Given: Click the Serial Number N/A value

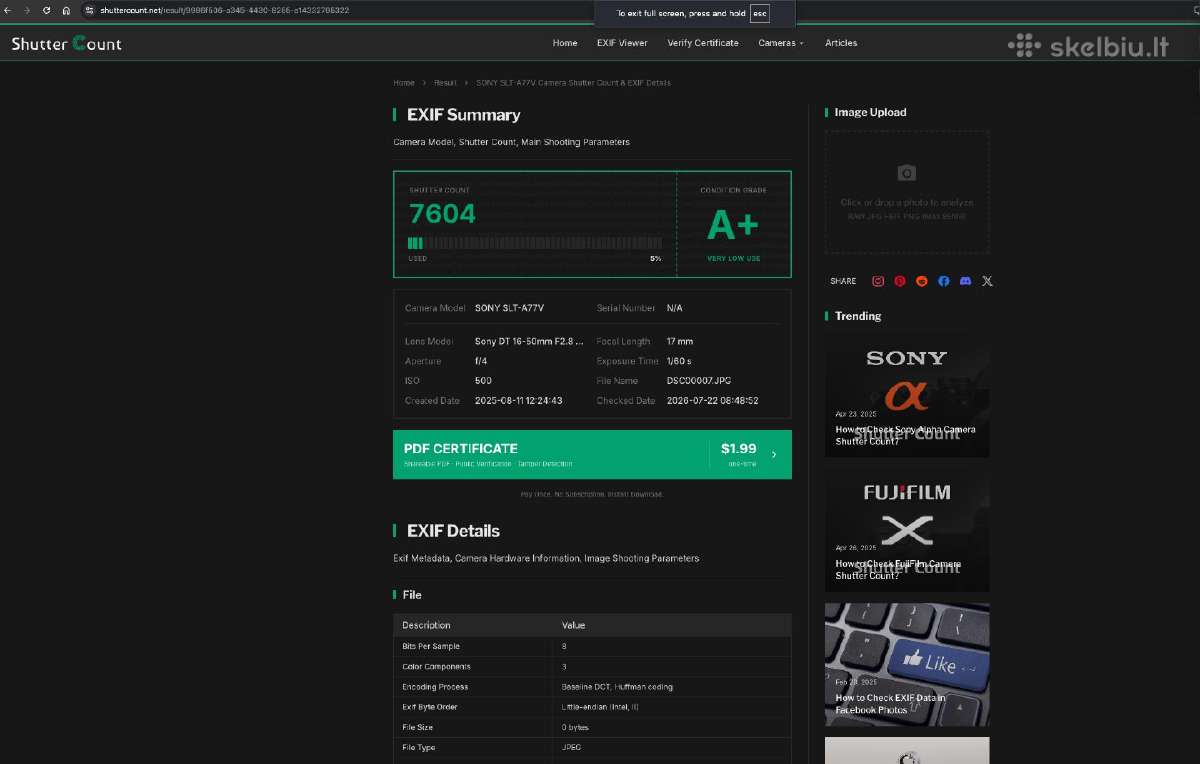Looking at the screenshot, I should click(x=674, y=308).
